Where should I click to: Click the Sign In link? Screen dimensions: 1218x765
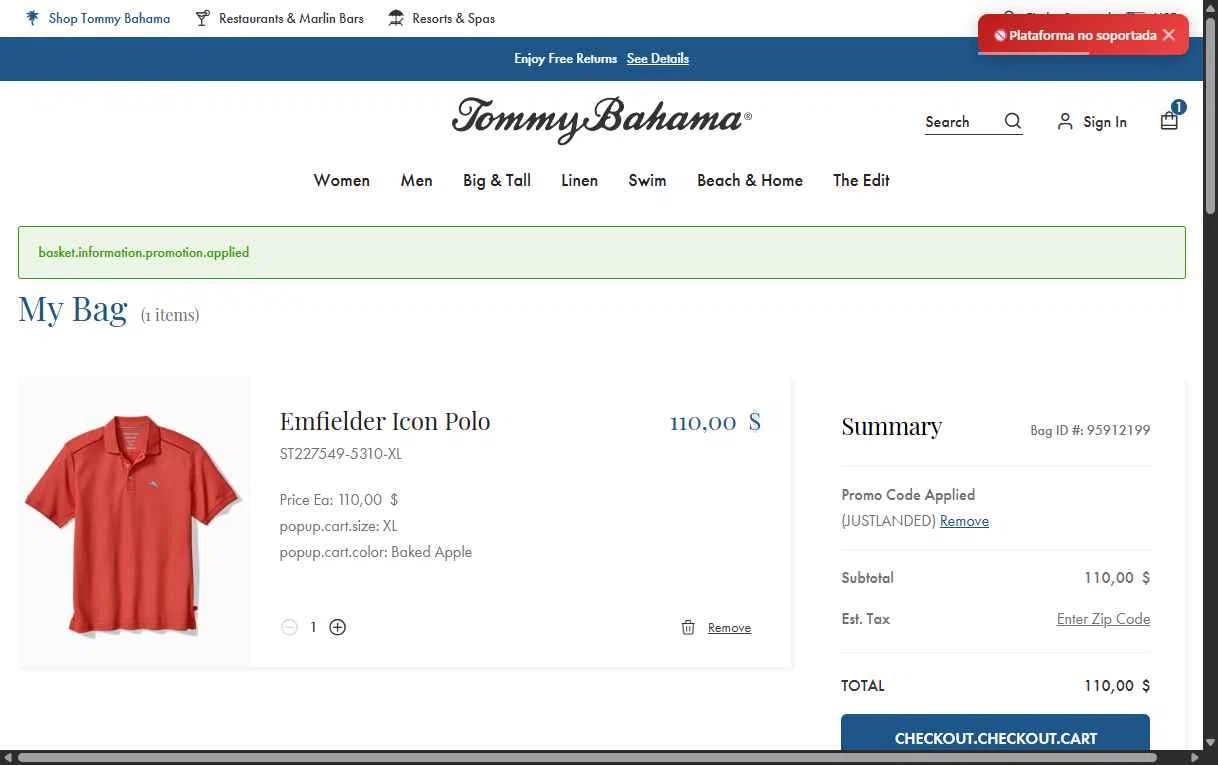[x=1105, y=122]
